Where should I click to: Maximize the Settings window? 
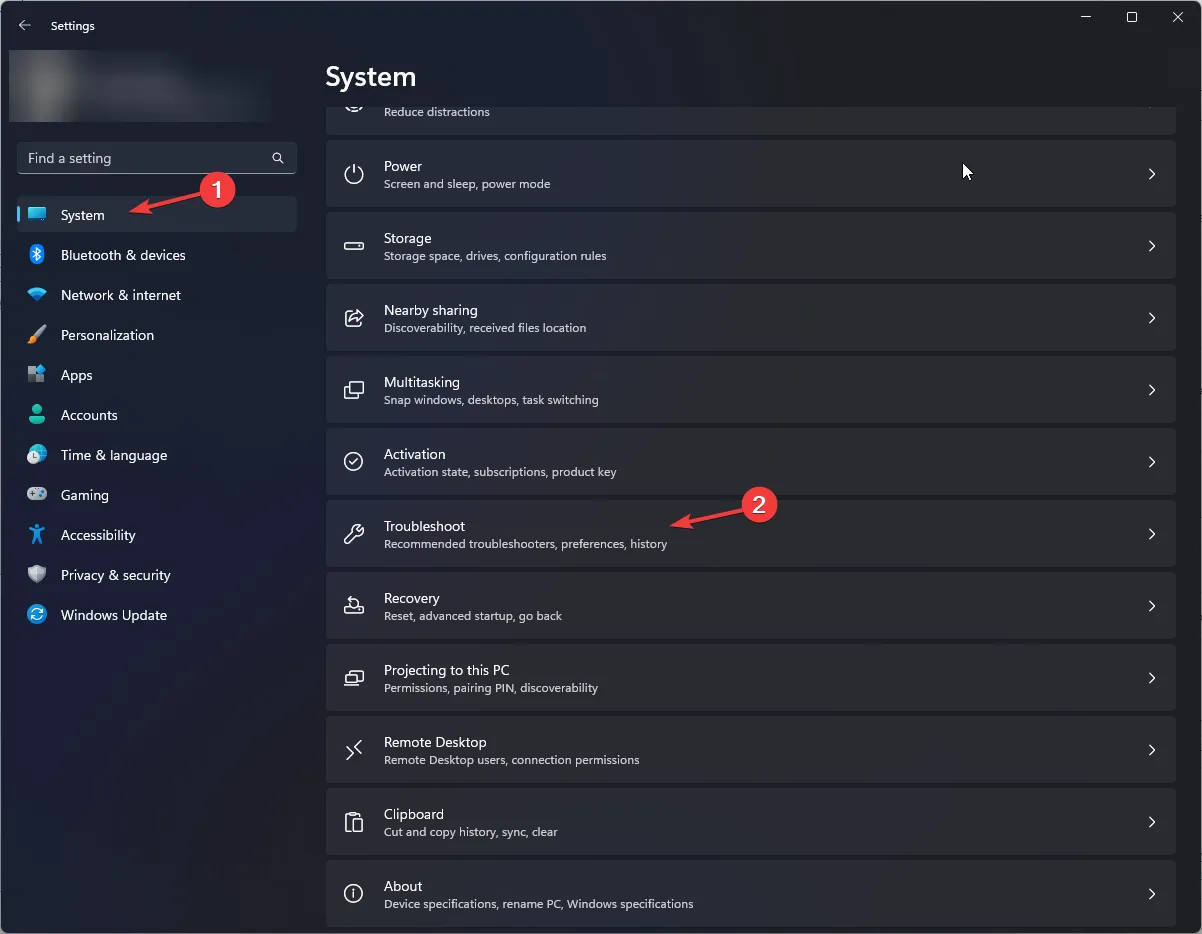tap(1131, 17)
